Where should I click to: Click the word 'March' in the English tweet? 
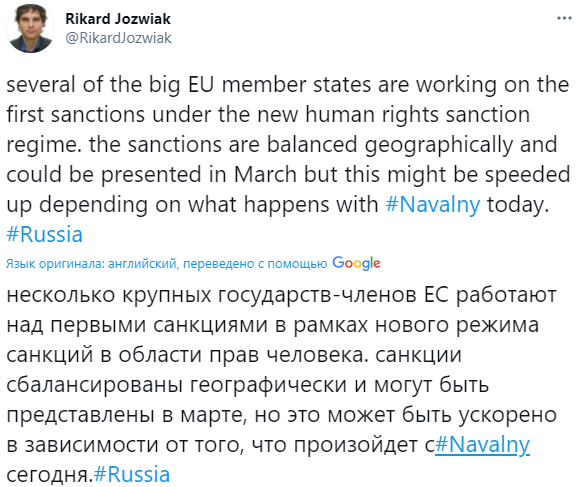[x=265, y=174]
